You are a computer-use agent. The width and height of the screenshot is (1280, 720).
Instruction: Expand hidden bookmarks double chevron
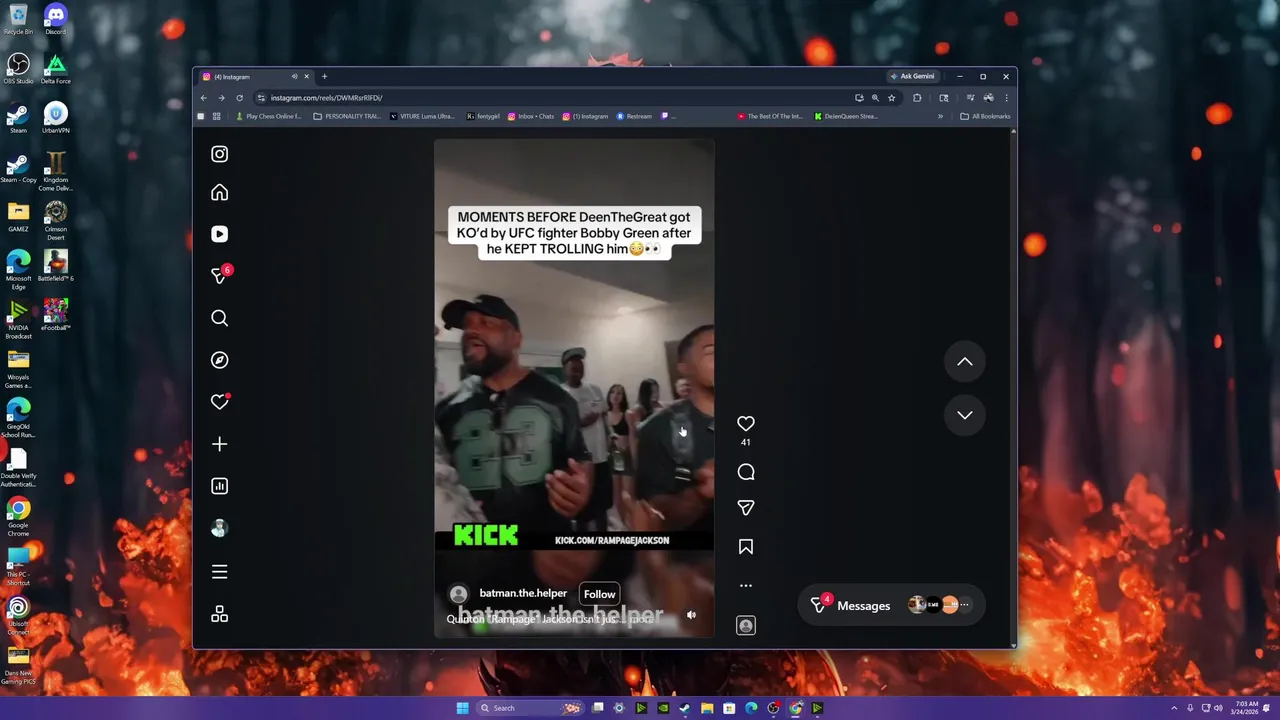click(x=940, y=116)
